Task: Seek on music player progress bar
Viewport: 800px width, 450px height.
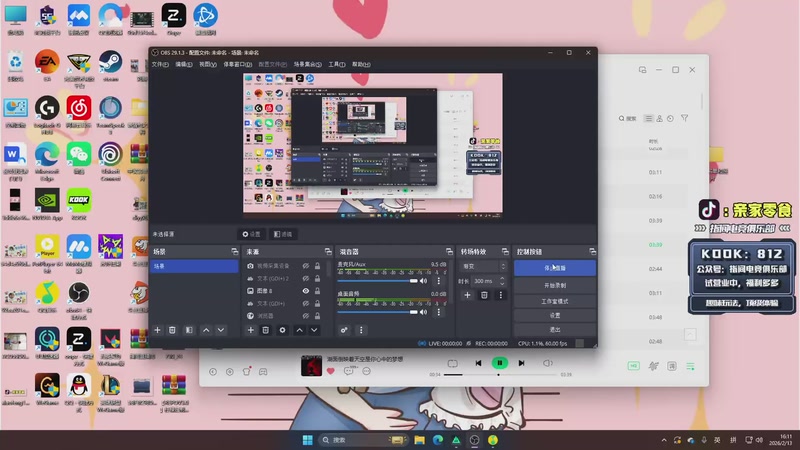Action: pyautogui.click(x=501, y=374)
